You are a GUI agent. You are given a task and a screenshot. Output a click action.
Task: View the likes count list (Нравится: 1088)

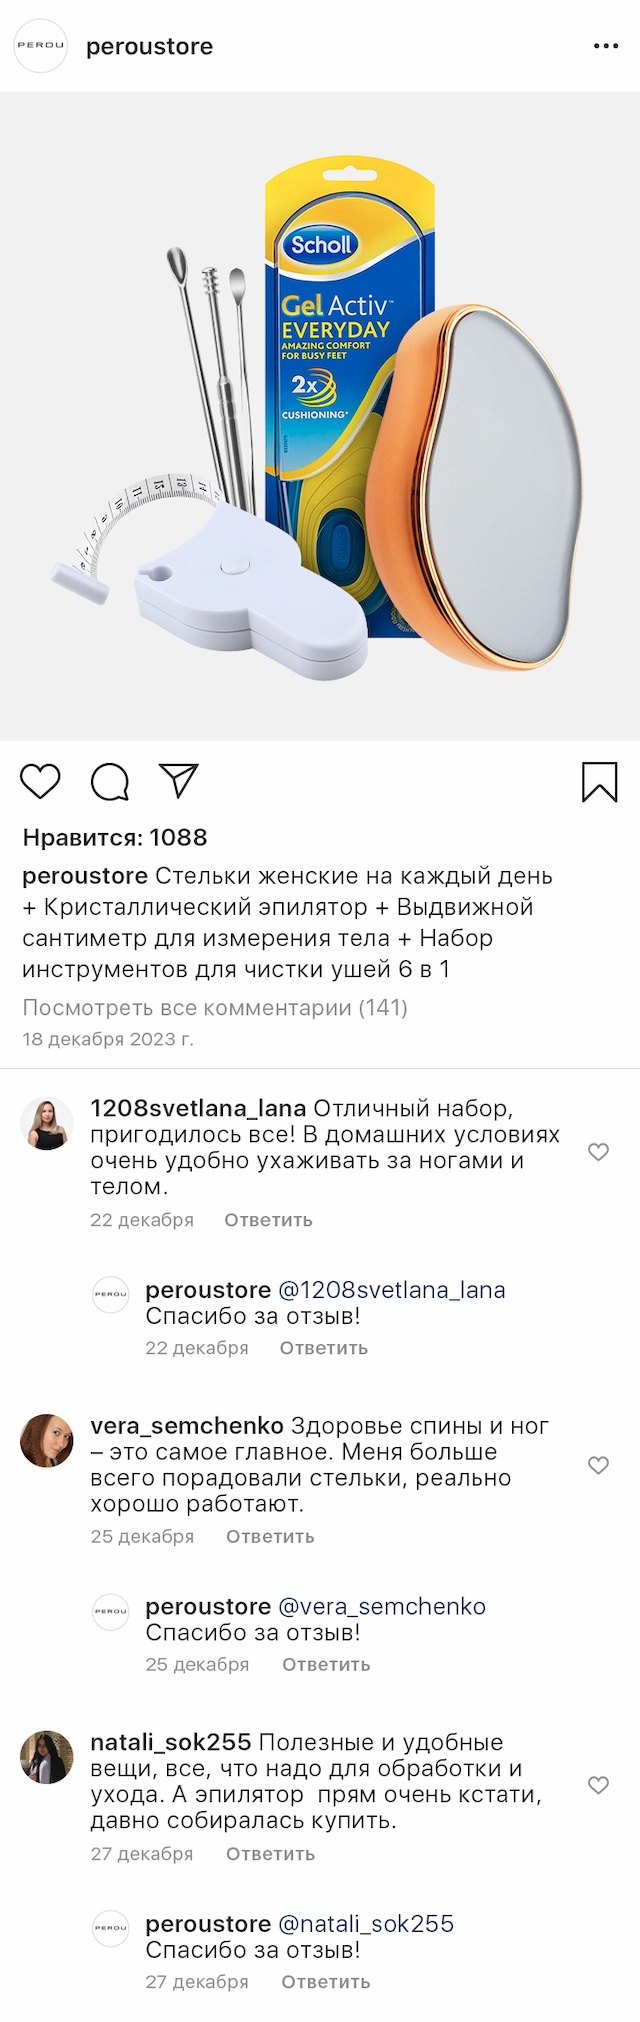pos(115,838)
